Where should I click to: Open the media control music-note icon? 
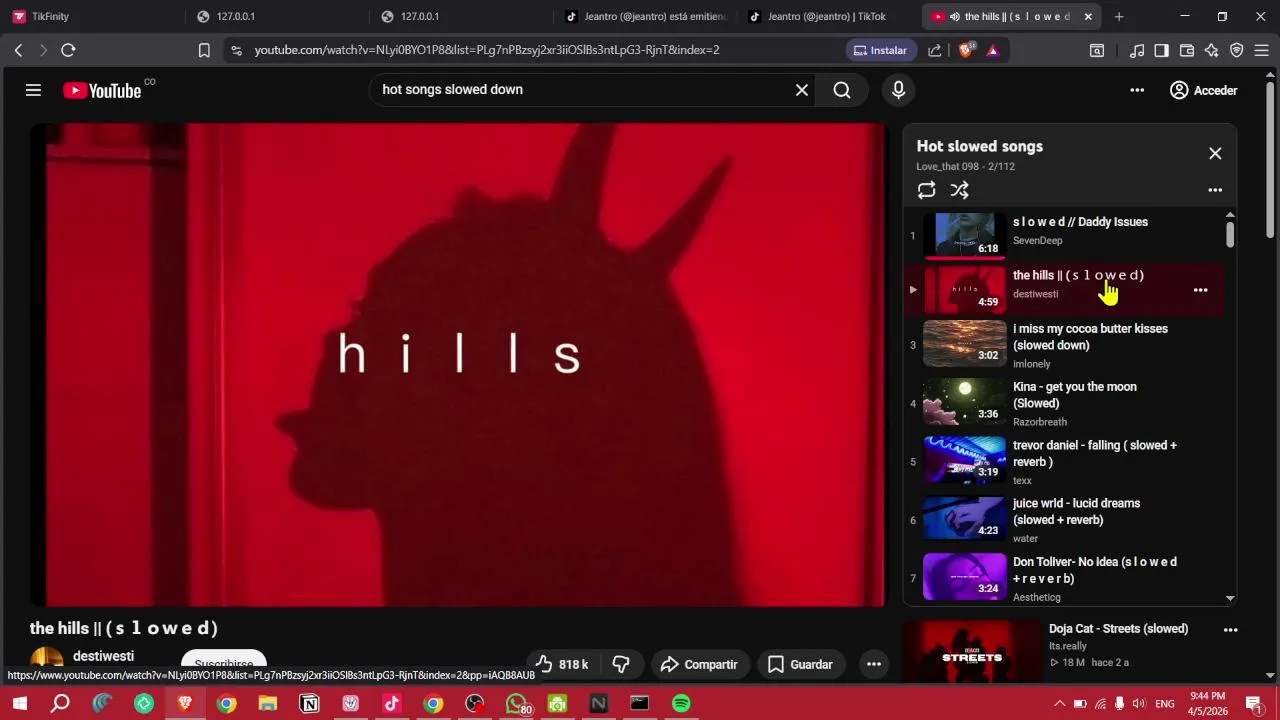click(1137, 50)
